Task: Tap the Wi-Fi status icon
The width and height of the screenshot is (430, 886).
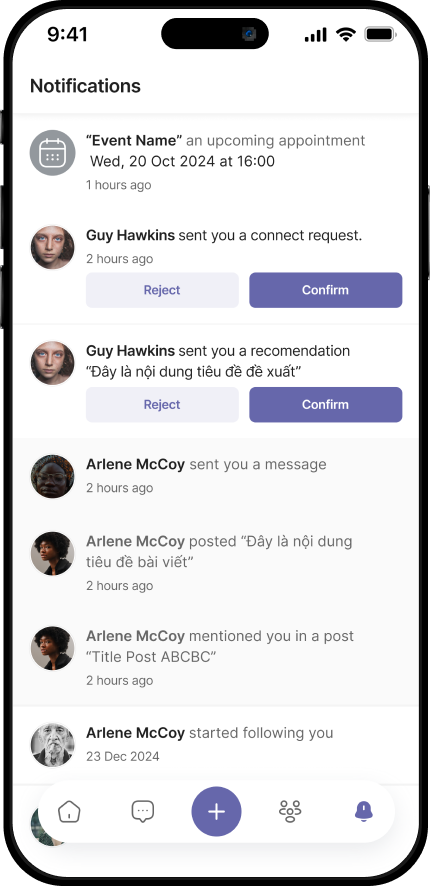Action: (345, 34)
